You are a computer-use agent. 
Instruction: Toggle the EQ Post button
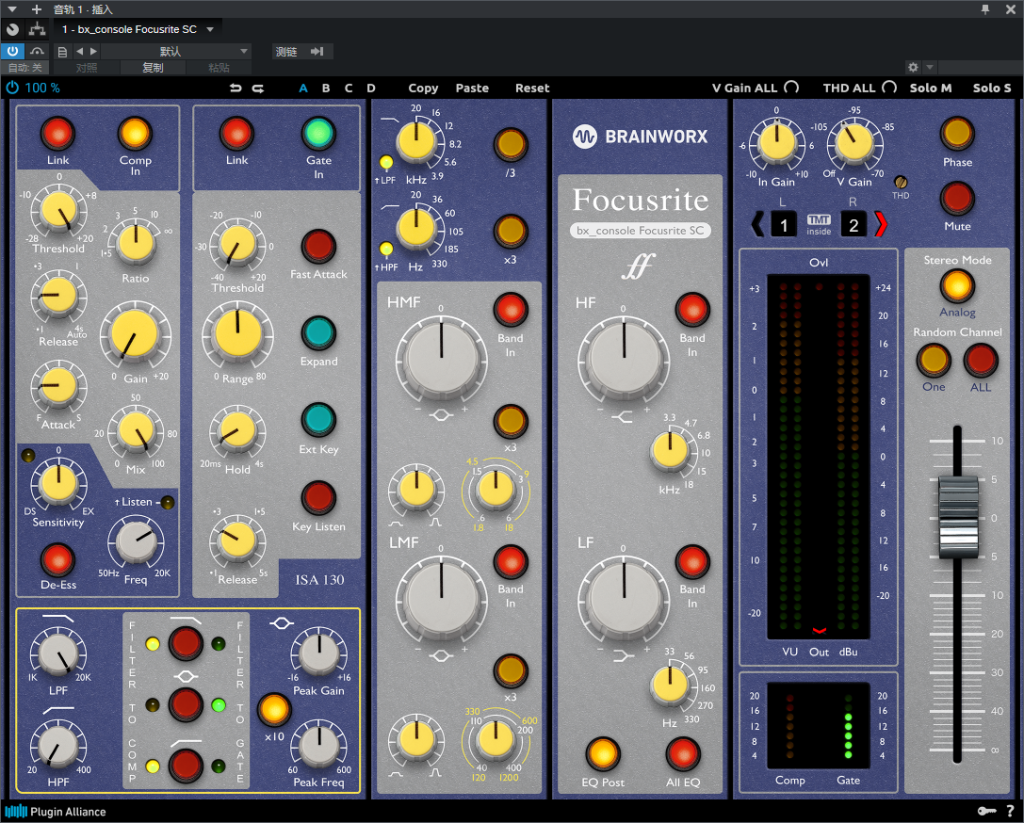click(x=602, y=754)
